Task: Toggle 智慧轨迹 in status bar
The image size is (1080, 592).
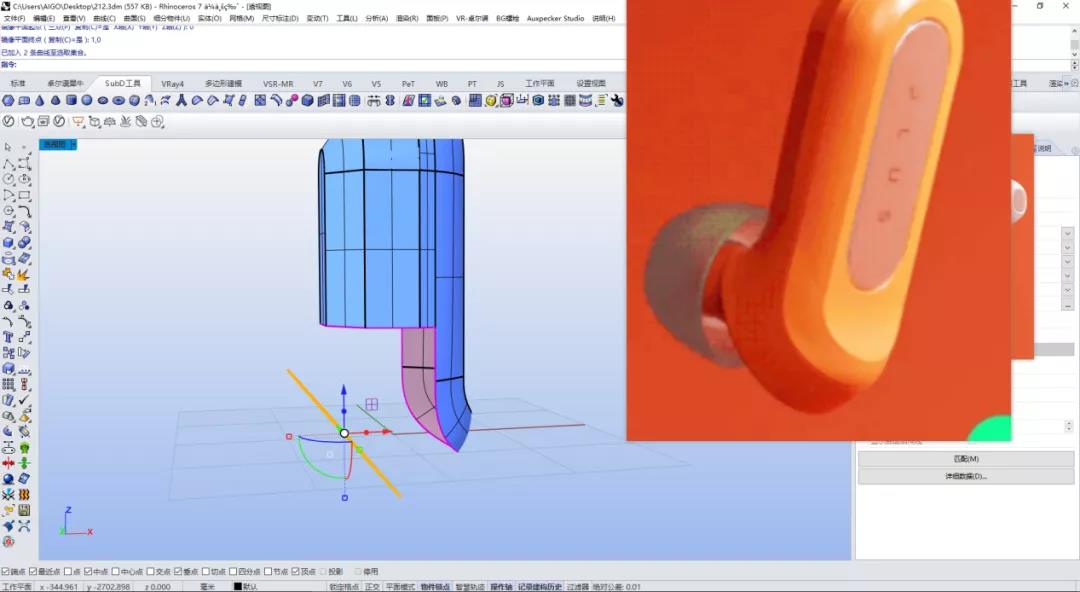Action: point(470,587)
